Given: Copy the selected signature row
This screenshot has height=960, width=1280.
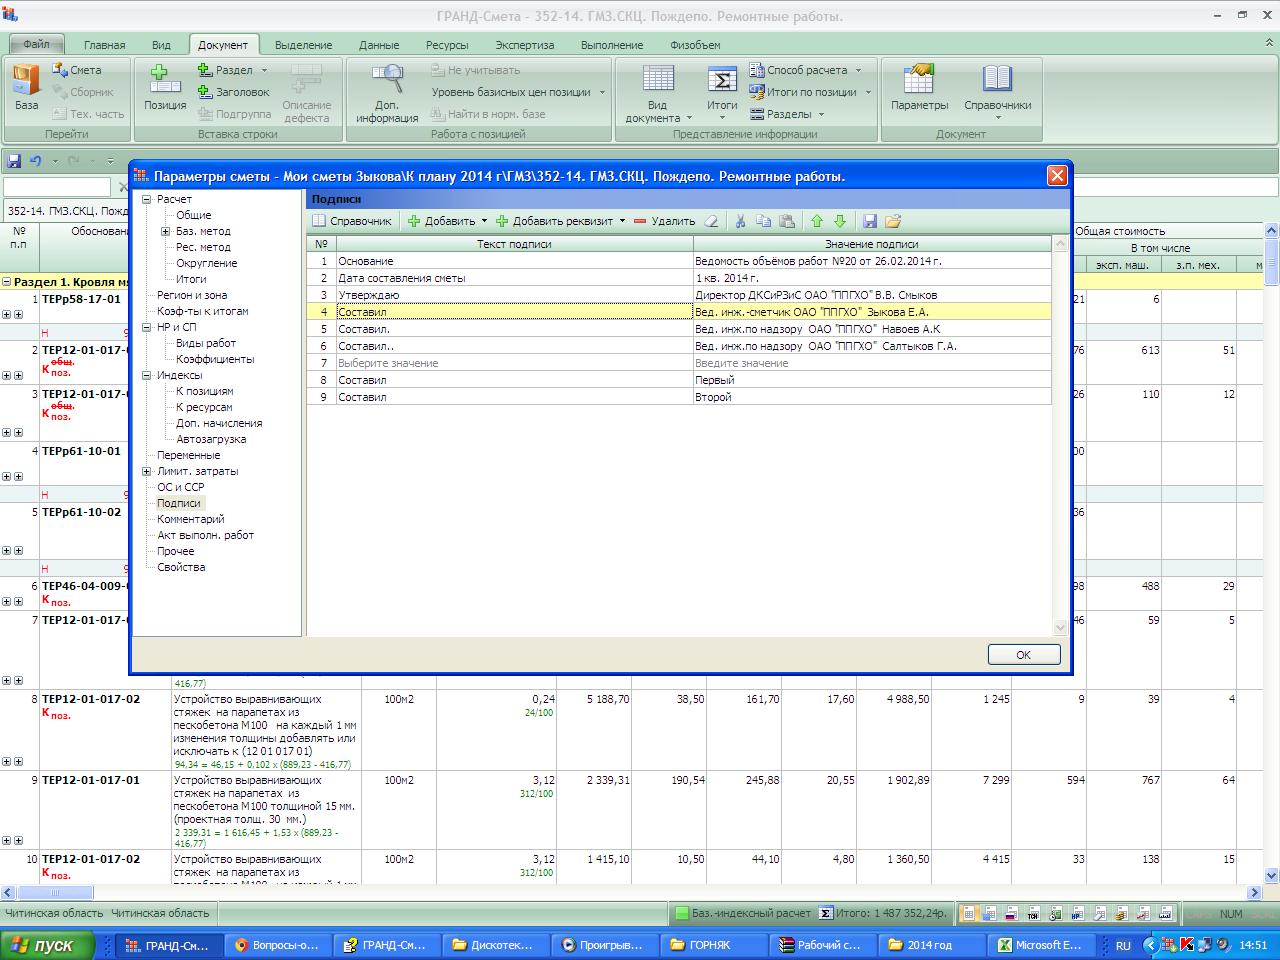Looking at the screenshot, I should click(x=764, y=221).
